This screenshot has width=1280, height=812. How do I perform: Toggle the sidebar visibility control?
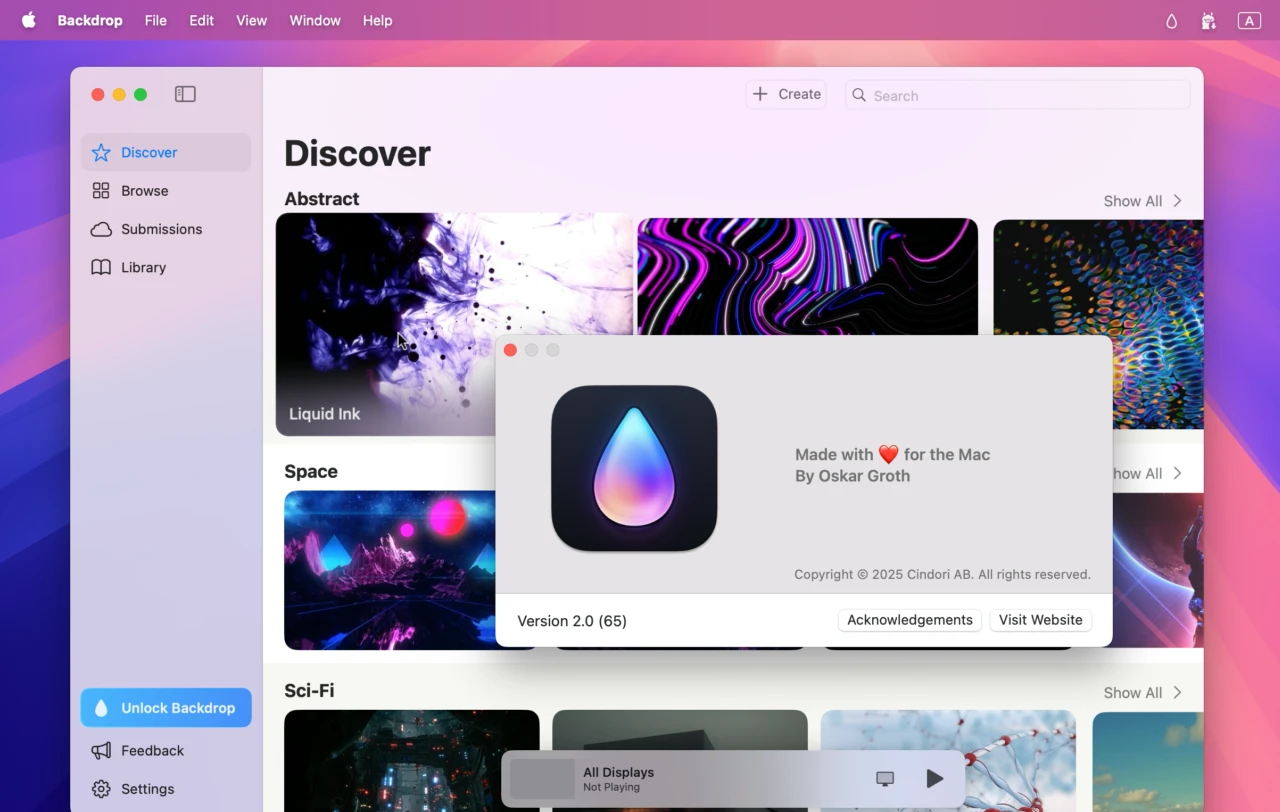point(185,93)
